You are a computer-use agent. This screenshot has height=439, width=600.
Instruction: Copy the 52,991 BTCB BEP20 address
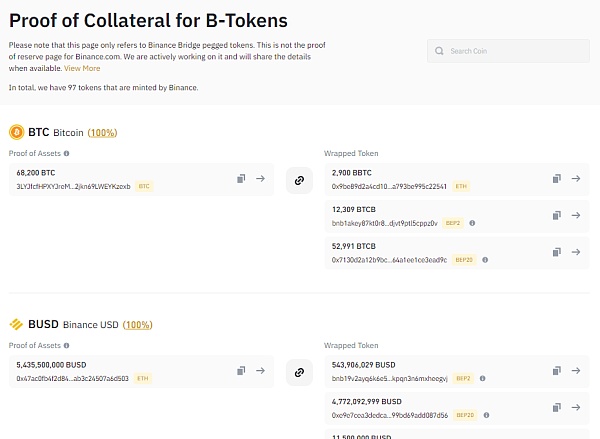coord(557,252)
